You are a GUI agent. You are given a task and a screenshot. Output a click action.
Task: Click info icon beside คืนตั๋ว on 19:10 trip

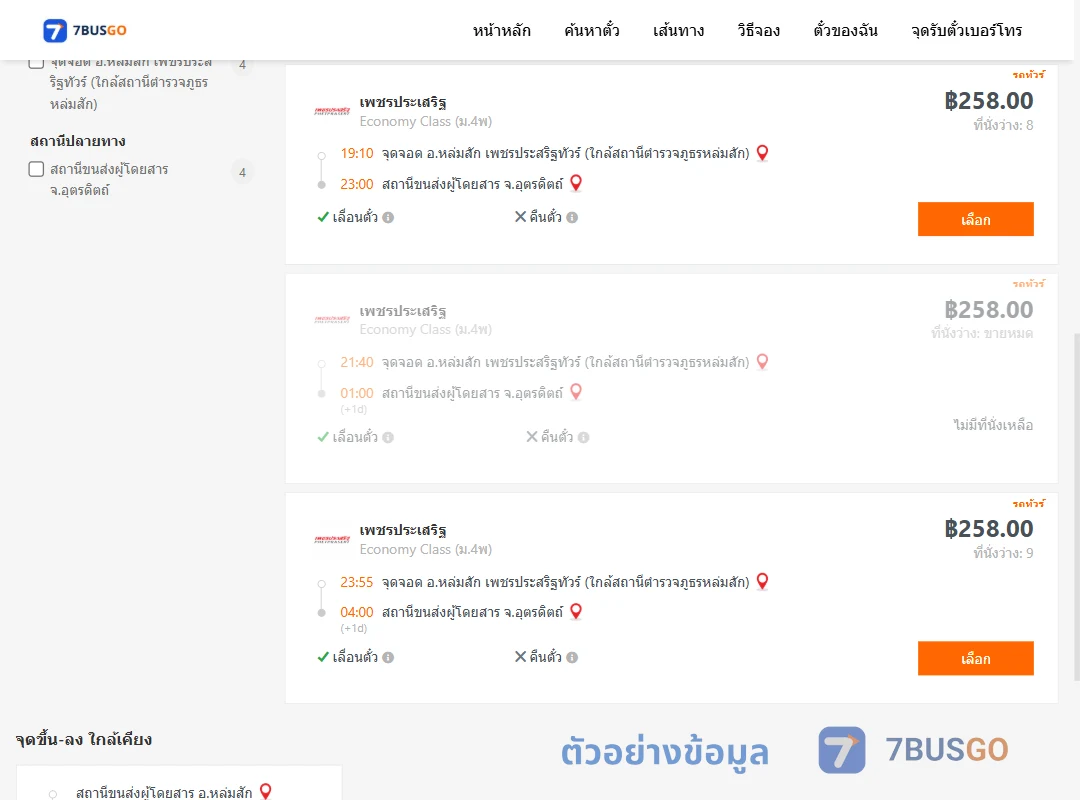[572, 218]
